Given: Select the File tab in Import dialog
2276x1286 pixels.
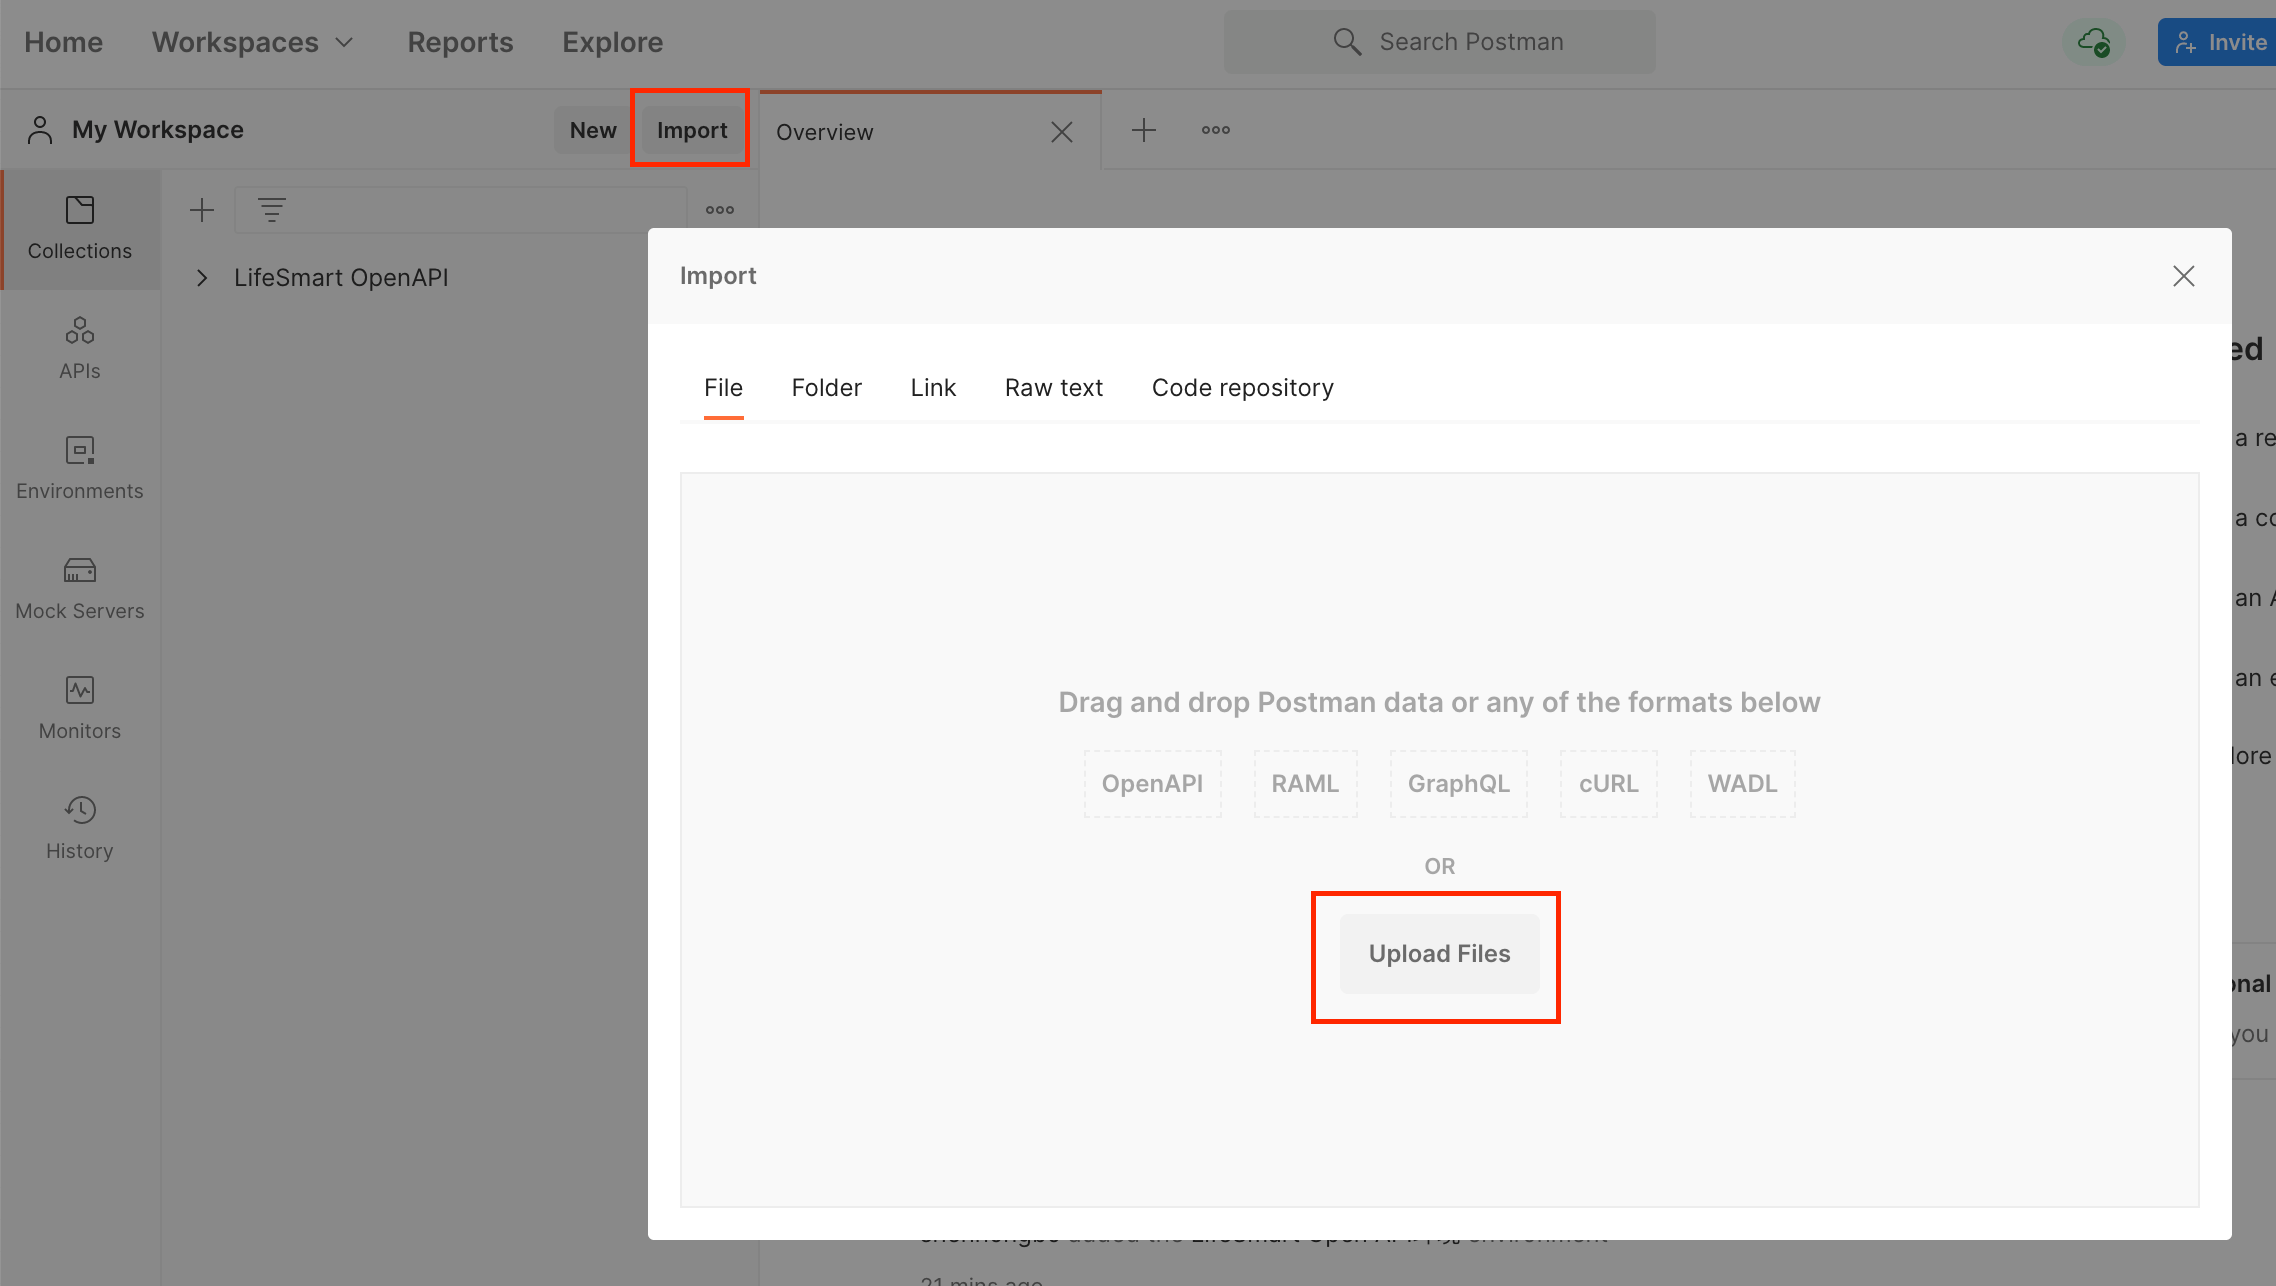Looking at the screenshot, I should 724,388.
